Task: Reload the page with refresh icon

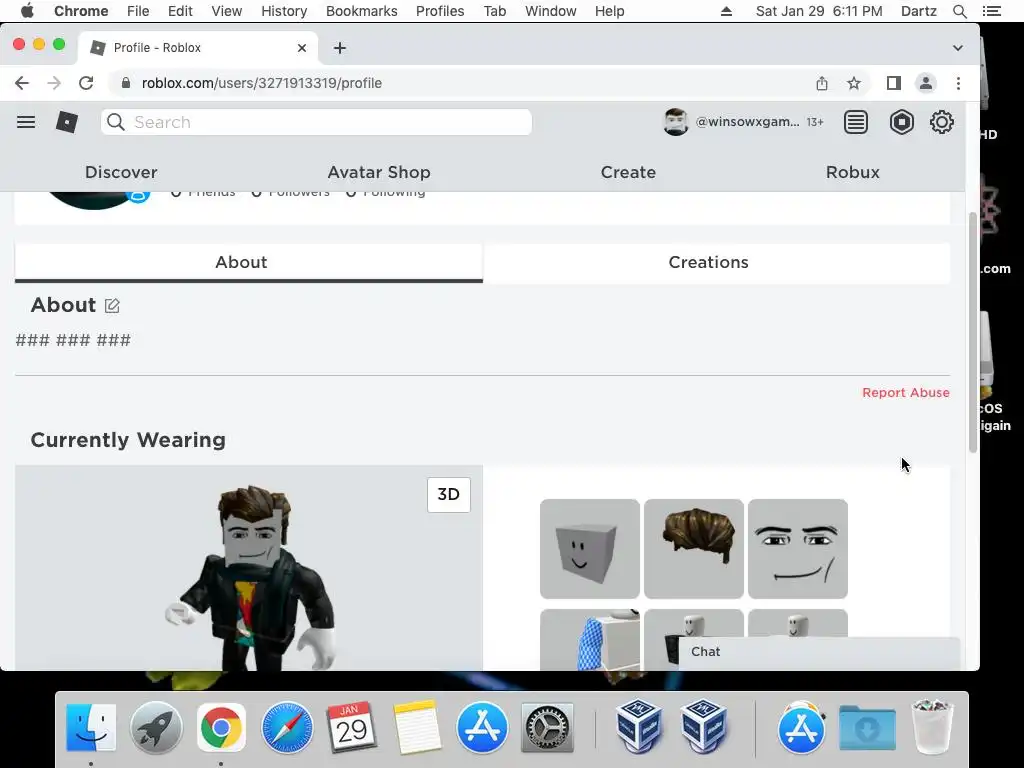Action: point(86,83)
